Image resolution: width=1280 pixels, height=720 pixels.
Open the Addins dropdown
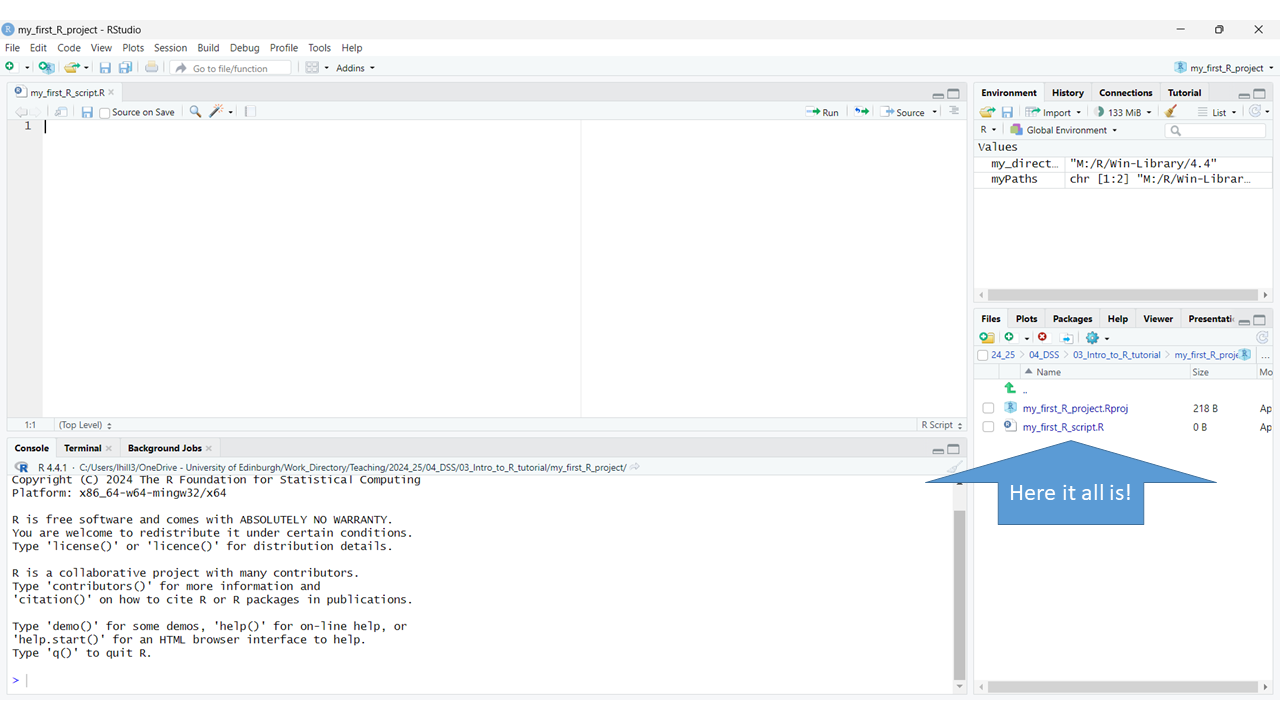coord(356,68)
